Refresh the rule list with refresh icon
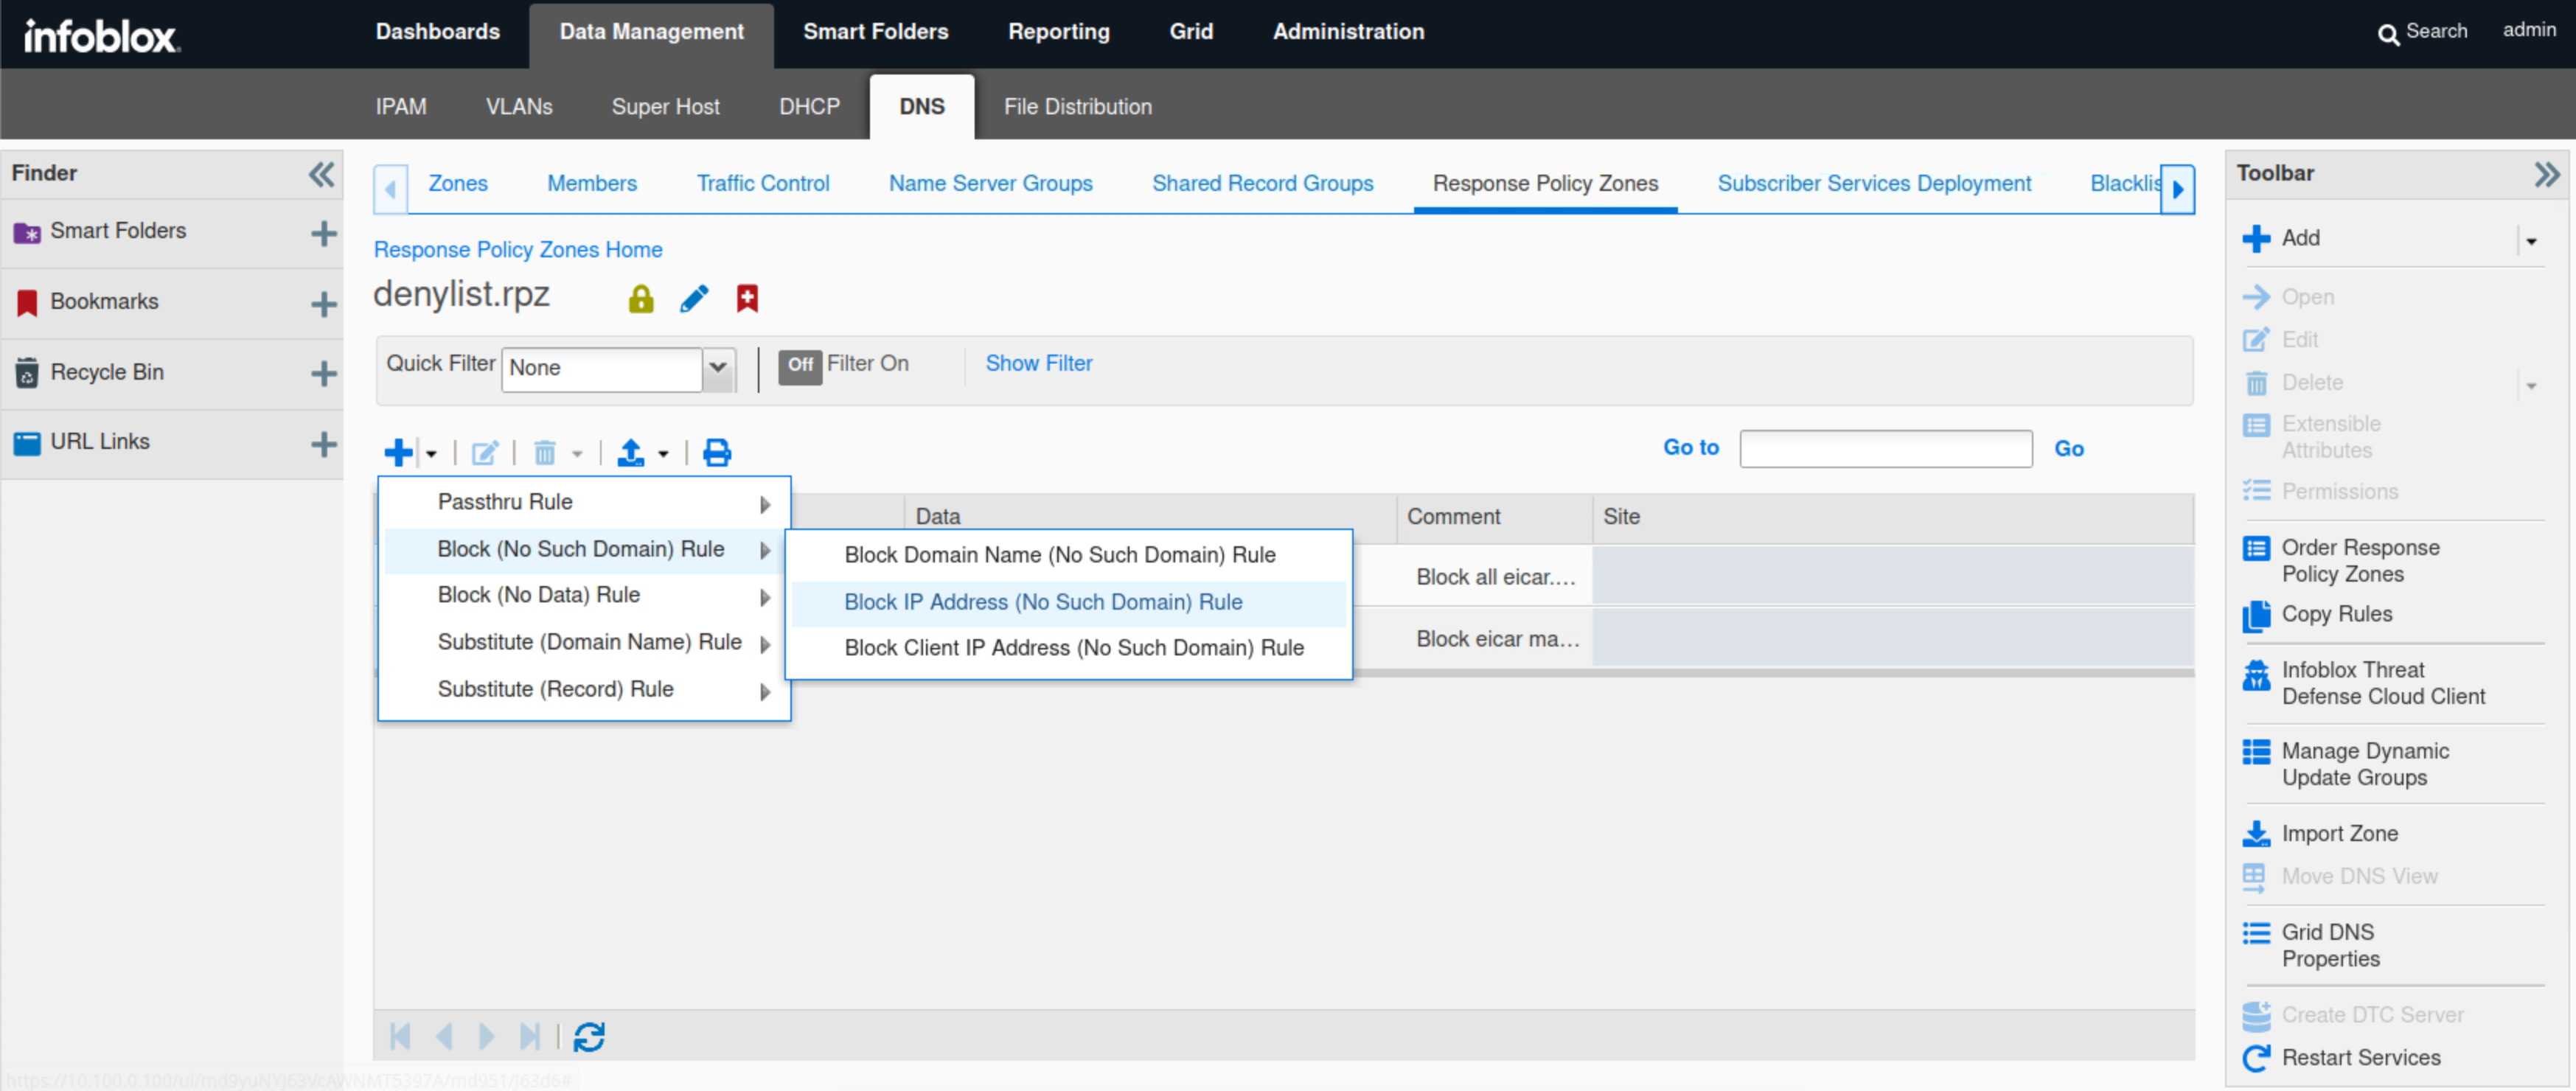The image size is (2576, 1091). coord(589,1037)
